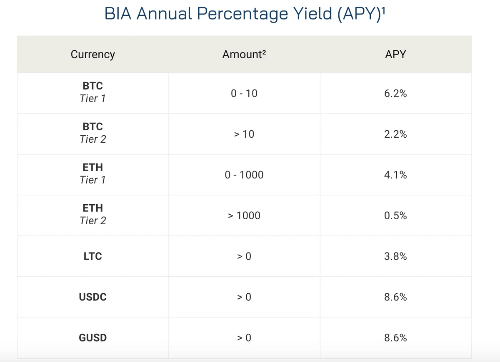
Task: Click the BIA Annual Percentage Yield title
Action: 245,14
